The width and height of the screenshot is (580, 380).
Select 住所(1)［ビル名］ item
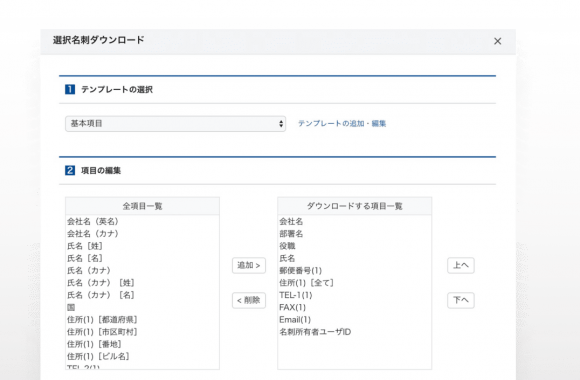pyautogui.click(x=142, y=356)
